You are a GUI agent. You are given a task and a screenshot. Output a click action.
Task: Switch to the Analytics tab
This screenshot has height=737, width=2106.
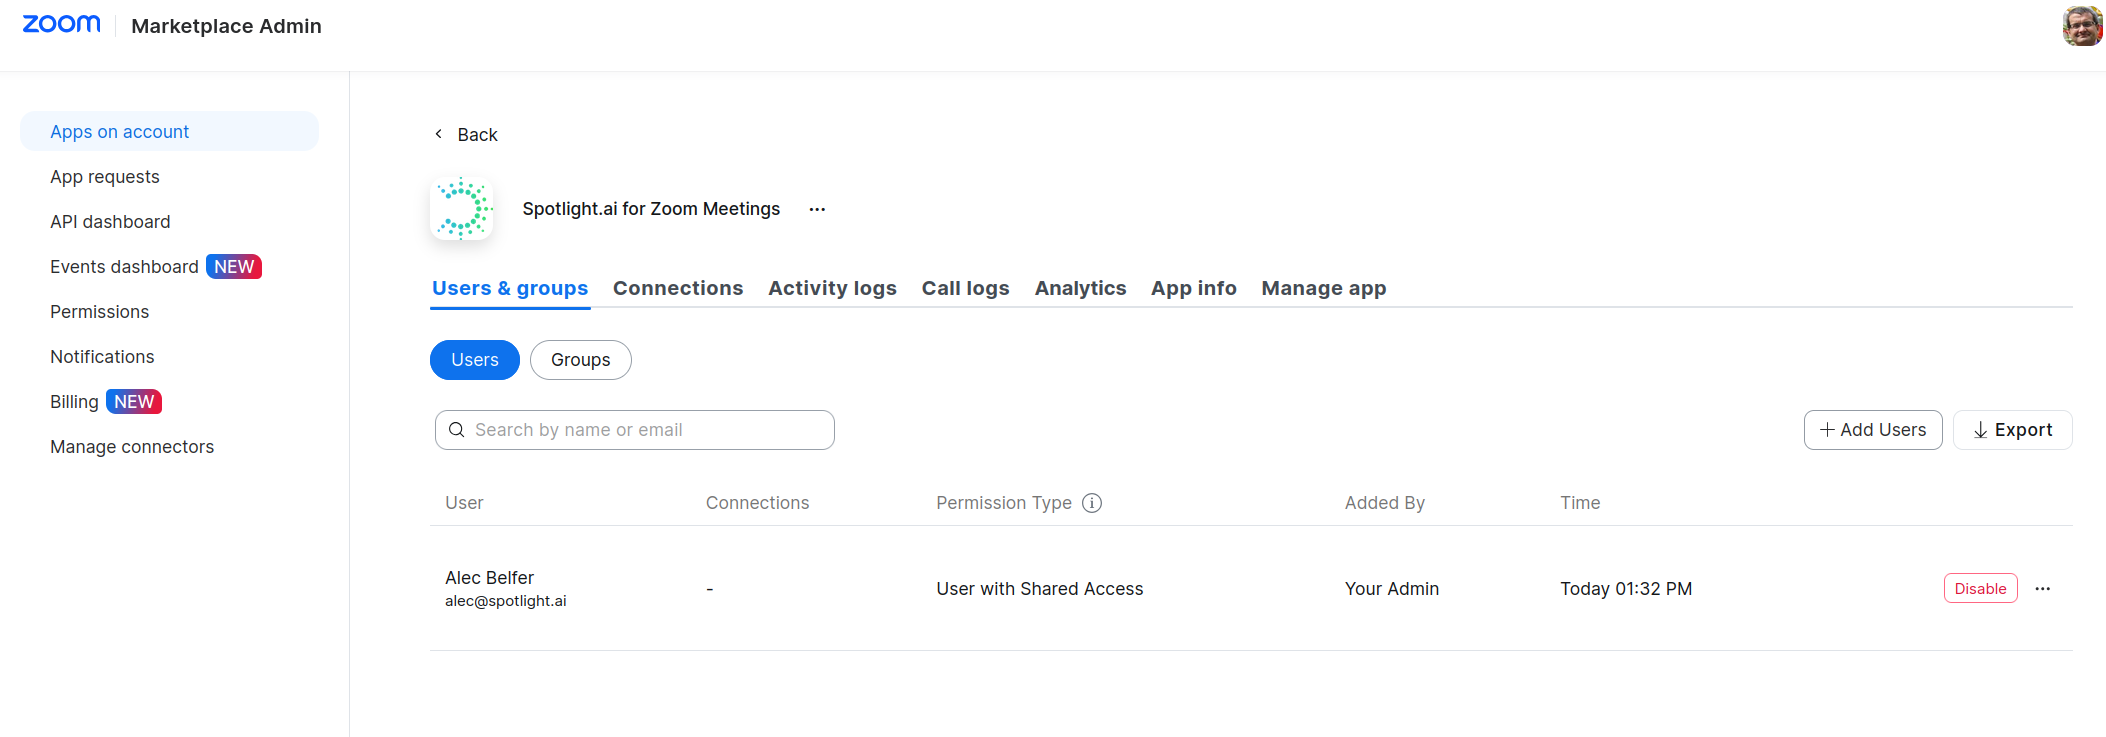(1080, 288)
